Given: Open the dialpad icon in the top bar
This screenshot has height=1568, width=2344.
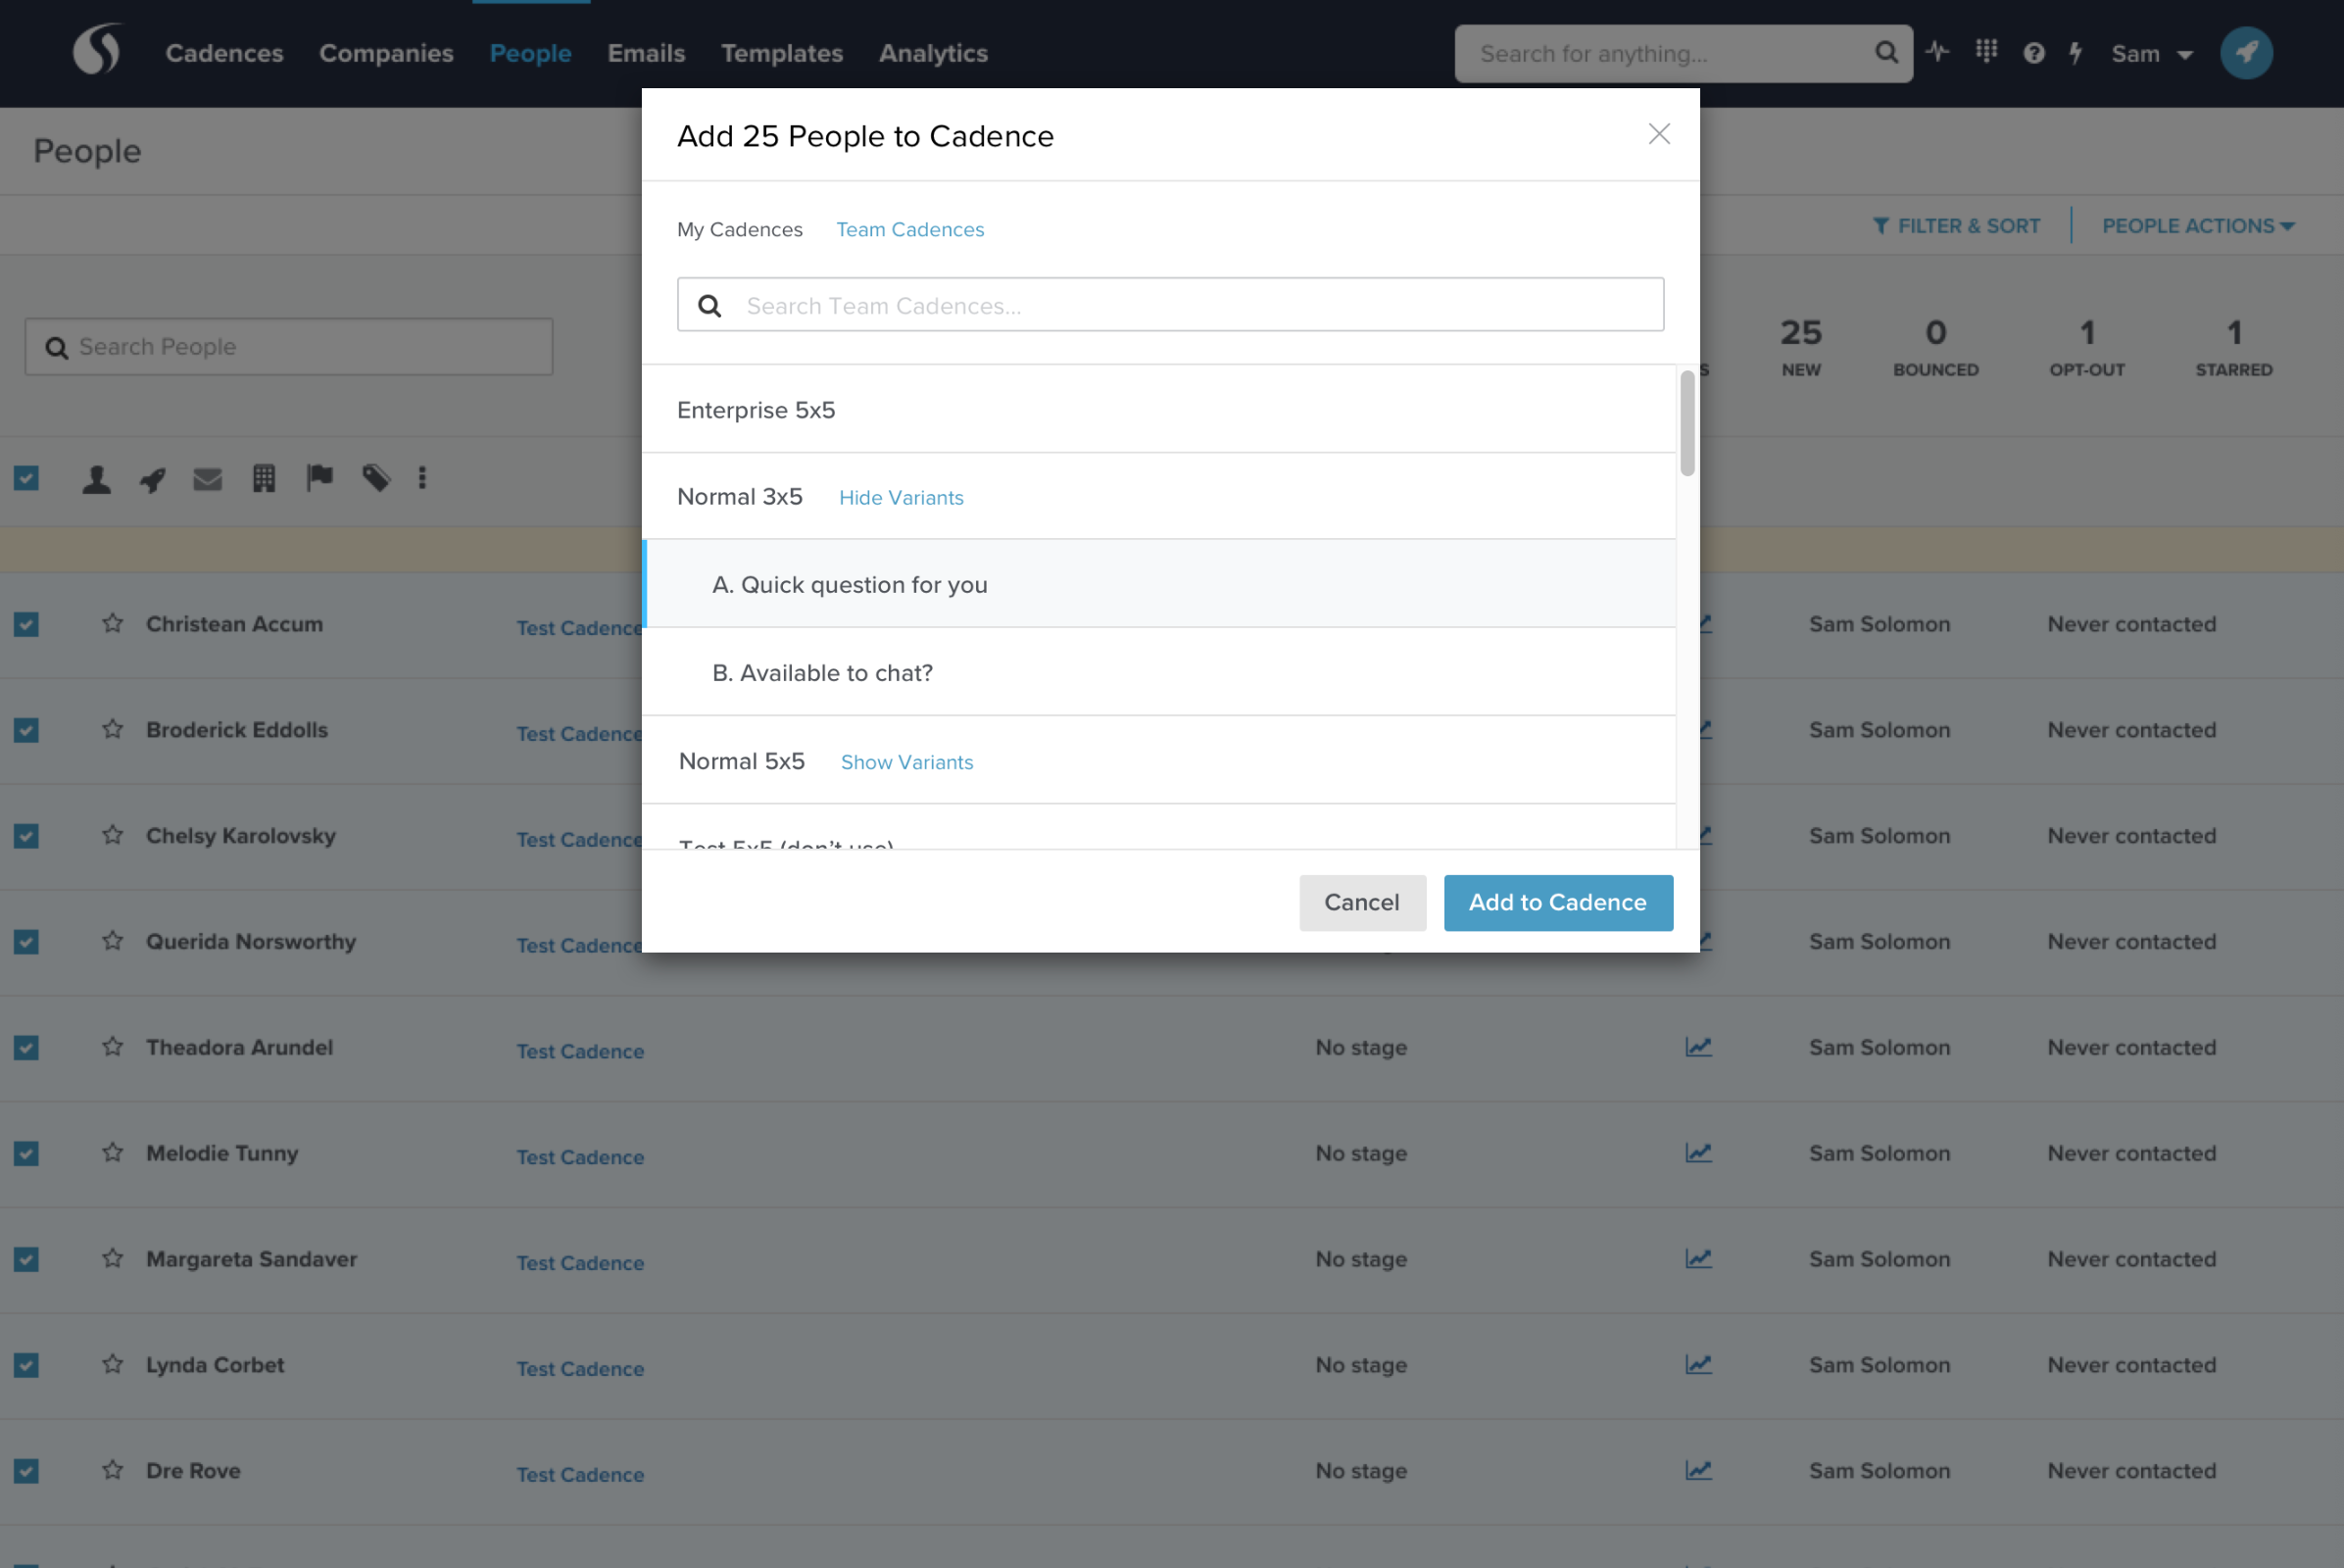Looking at the screenshot, I should point(1986,52).
